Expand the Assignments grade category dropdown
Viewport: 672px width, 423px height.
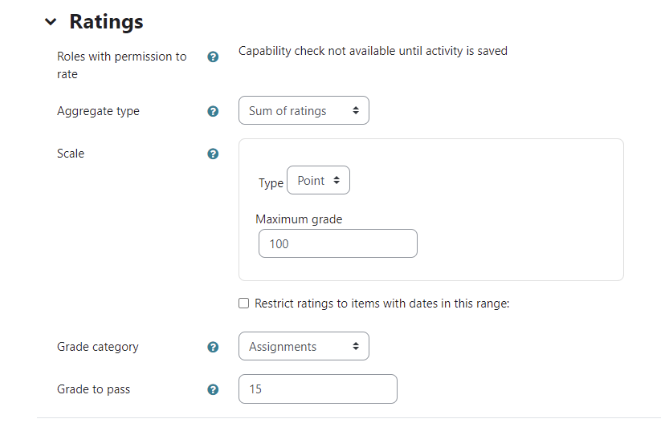[303, 347]
